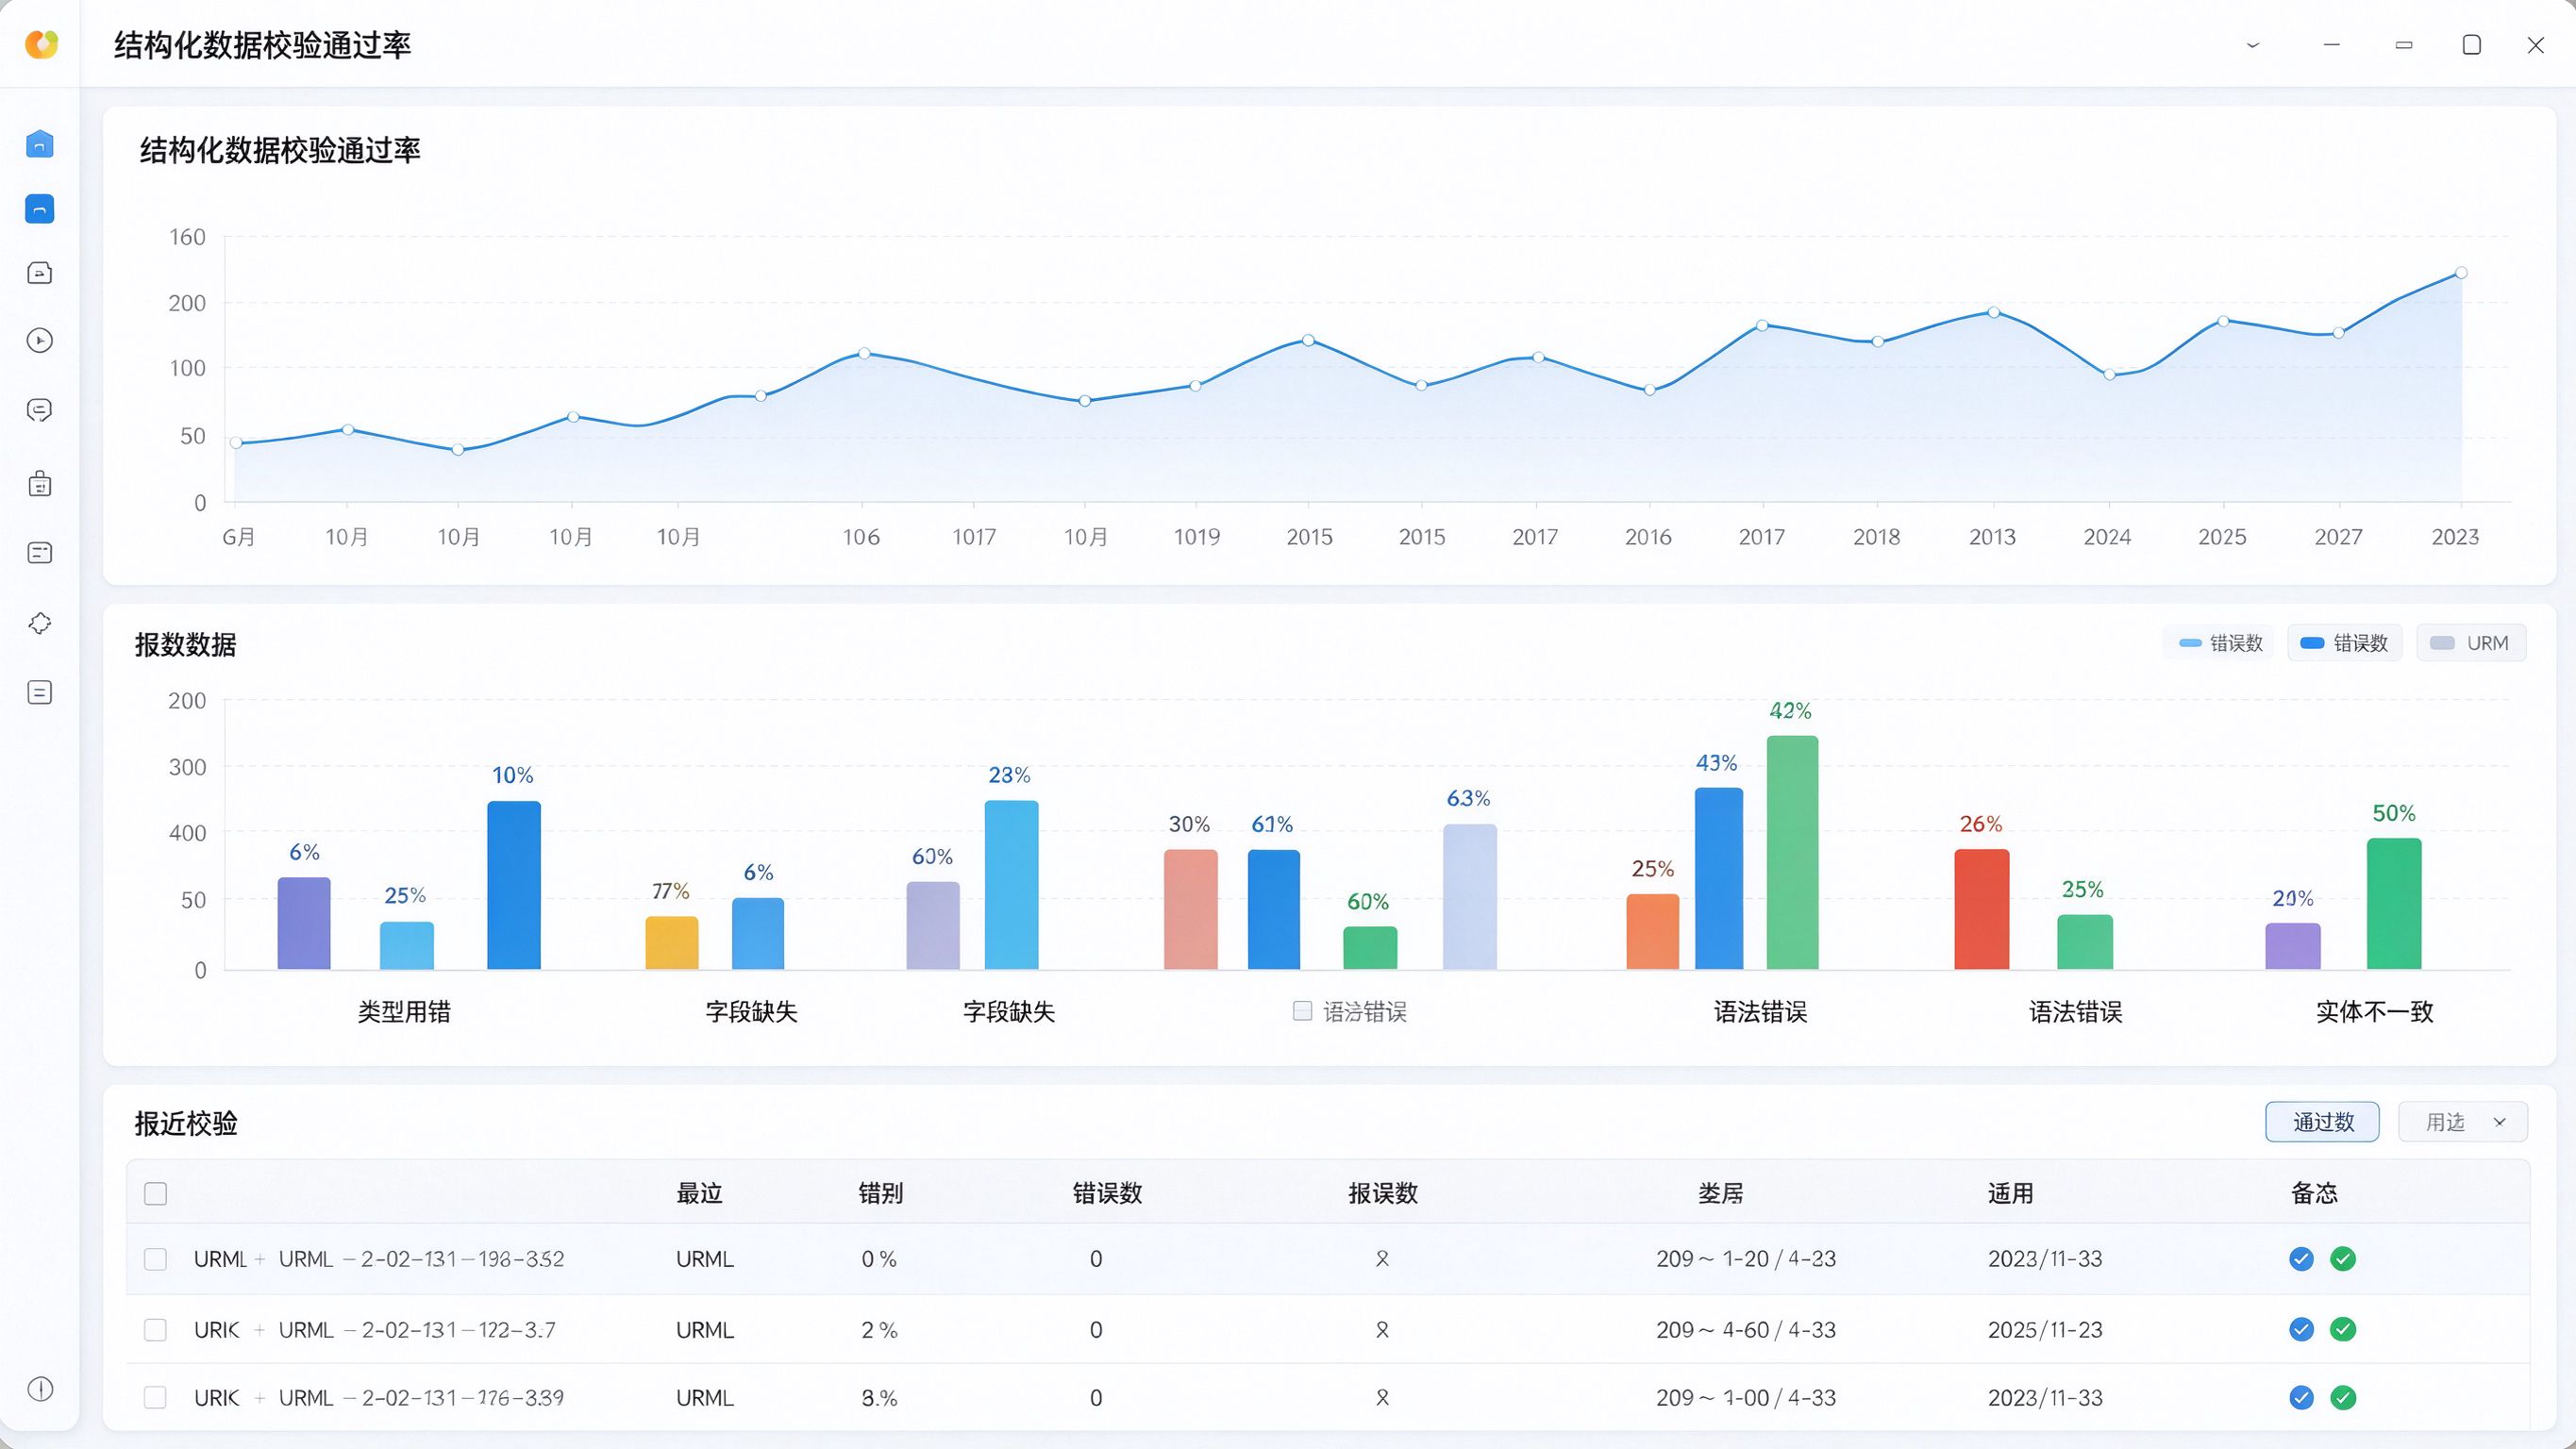Viewport: 2576px width, 1449px height.
Task: Open the clipboard bag sidebar icon
Action: 40,484
